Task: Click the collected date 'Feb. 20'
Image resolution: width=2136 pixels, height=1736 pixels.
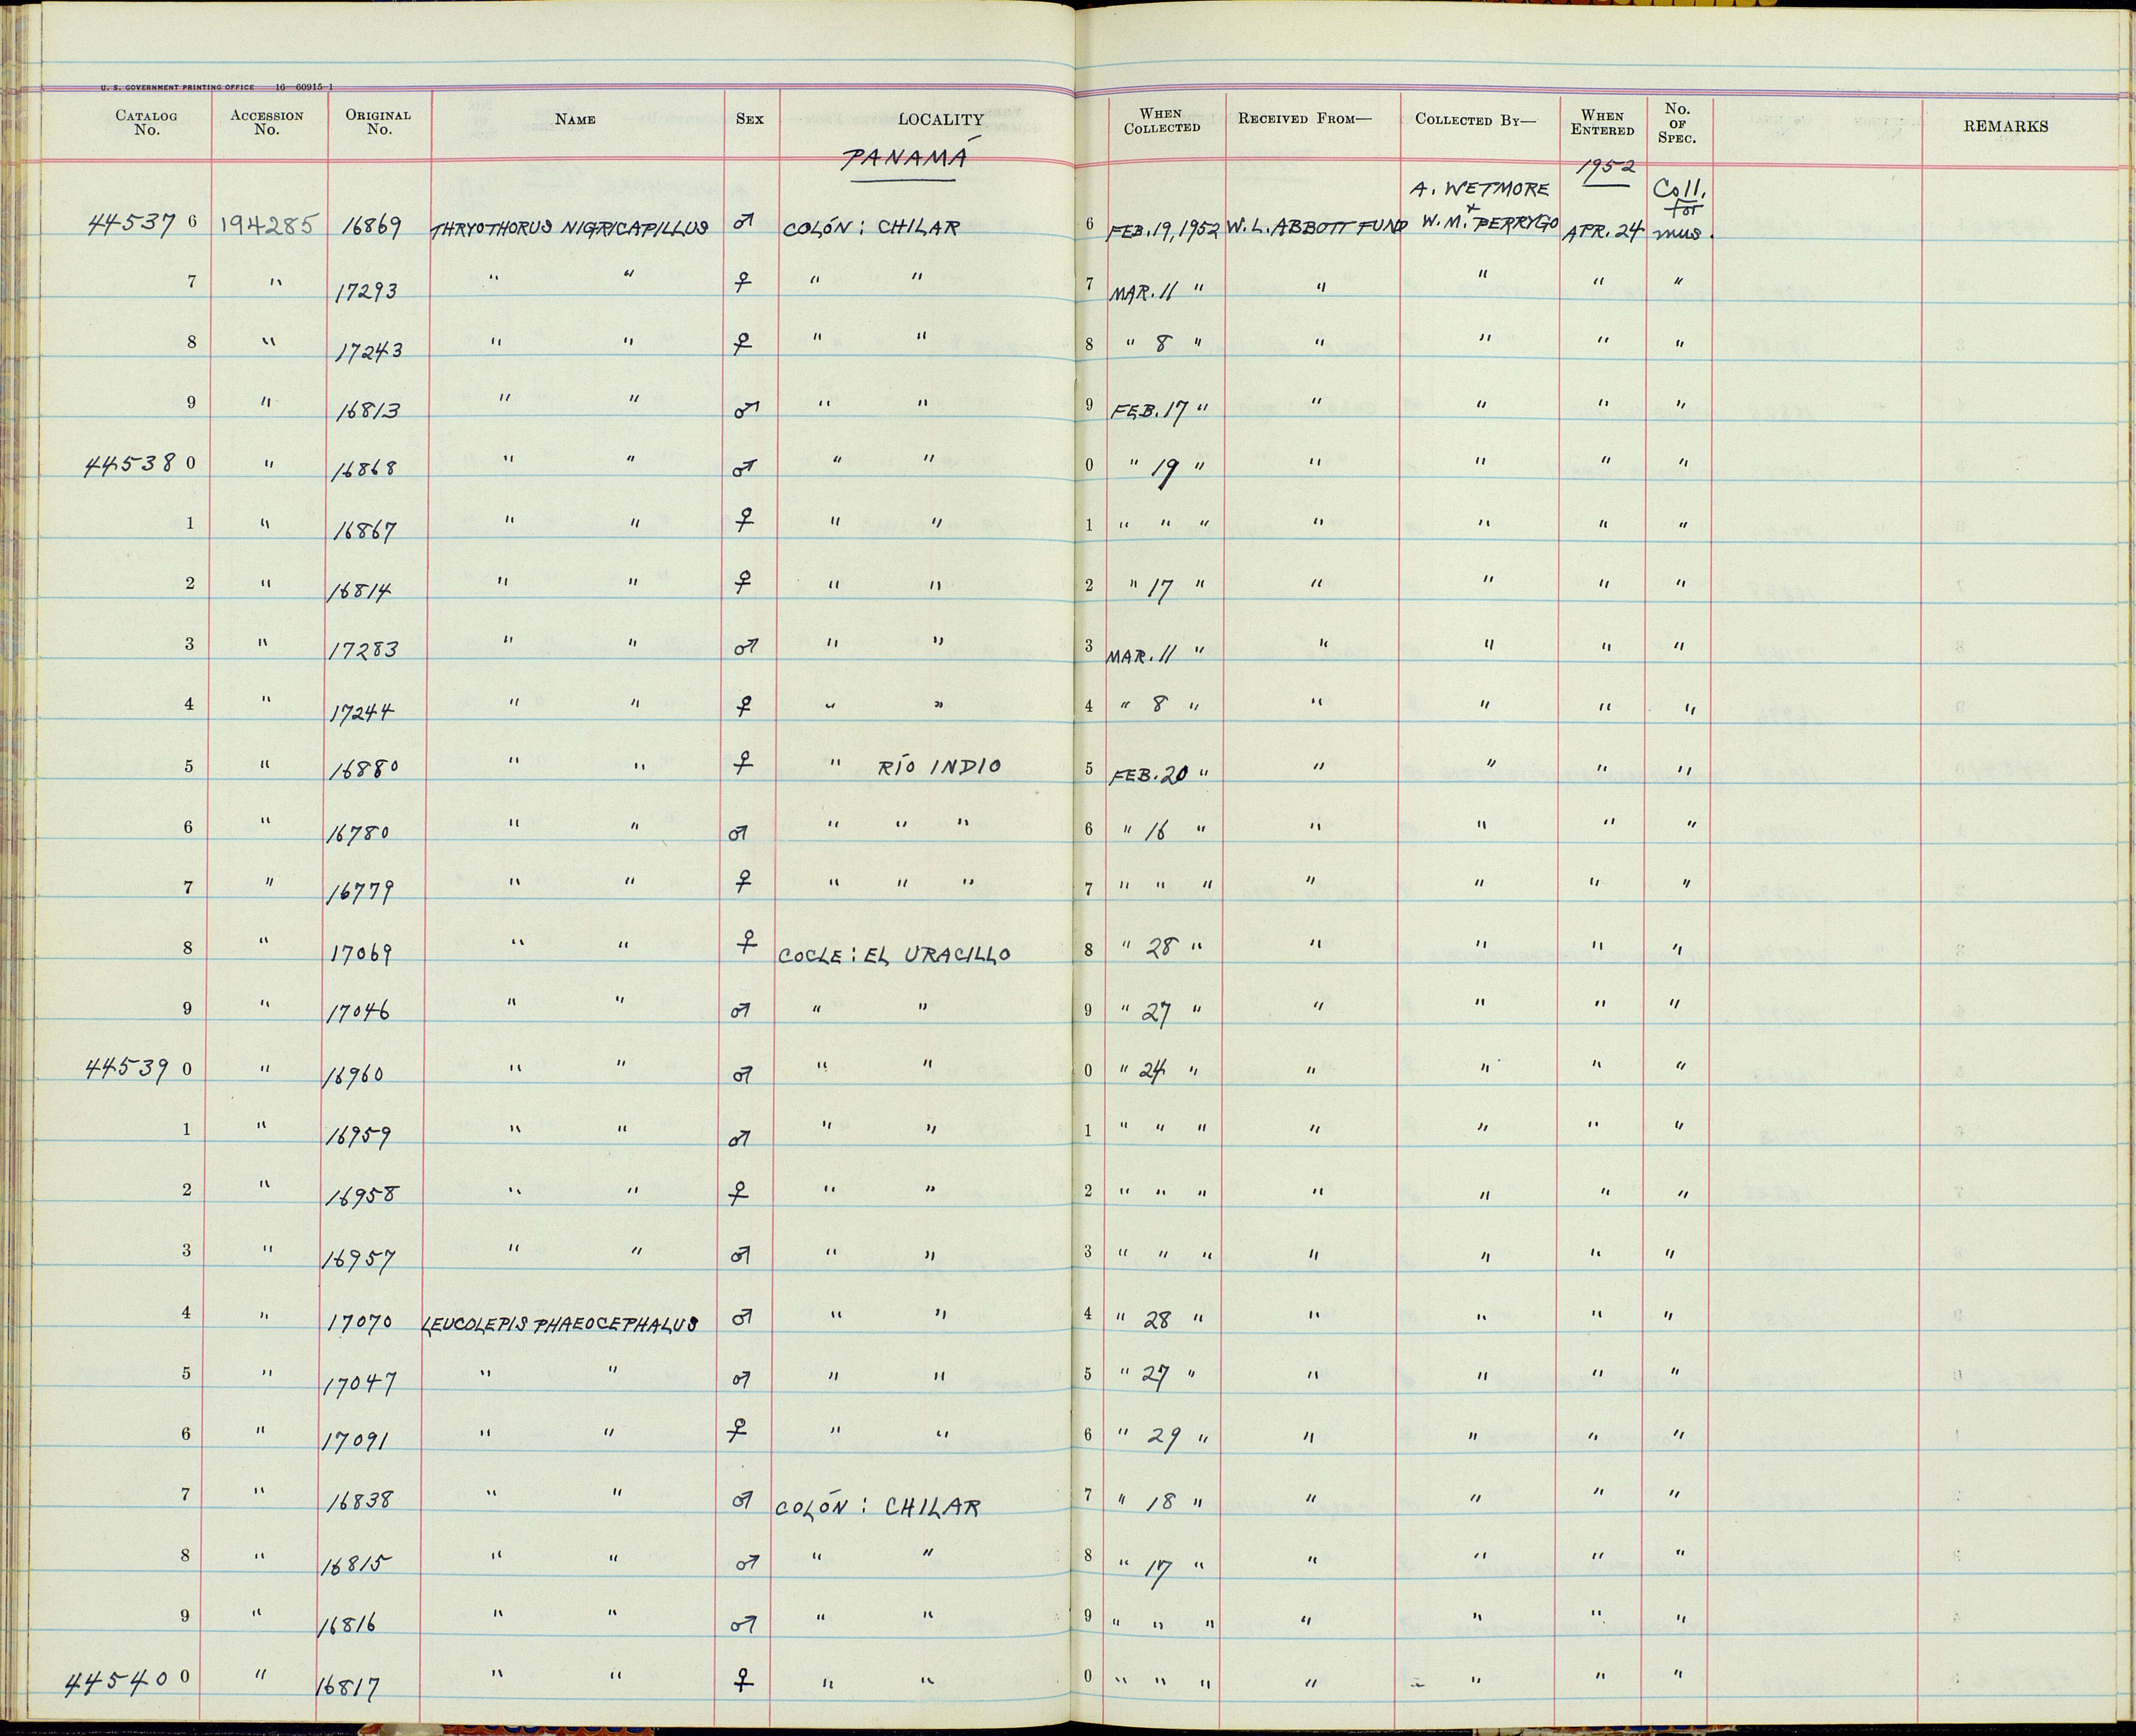Action: click(x=1147, y=775)
